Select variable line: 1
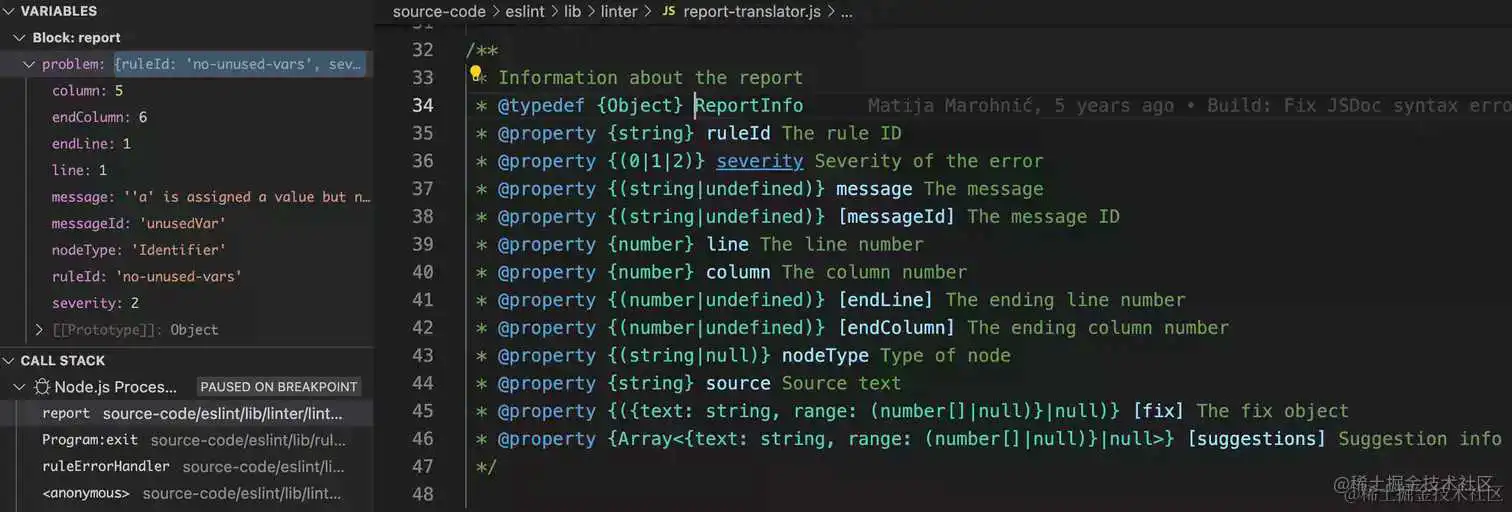This screenshot has height=512, width=1512. [187, 170]
